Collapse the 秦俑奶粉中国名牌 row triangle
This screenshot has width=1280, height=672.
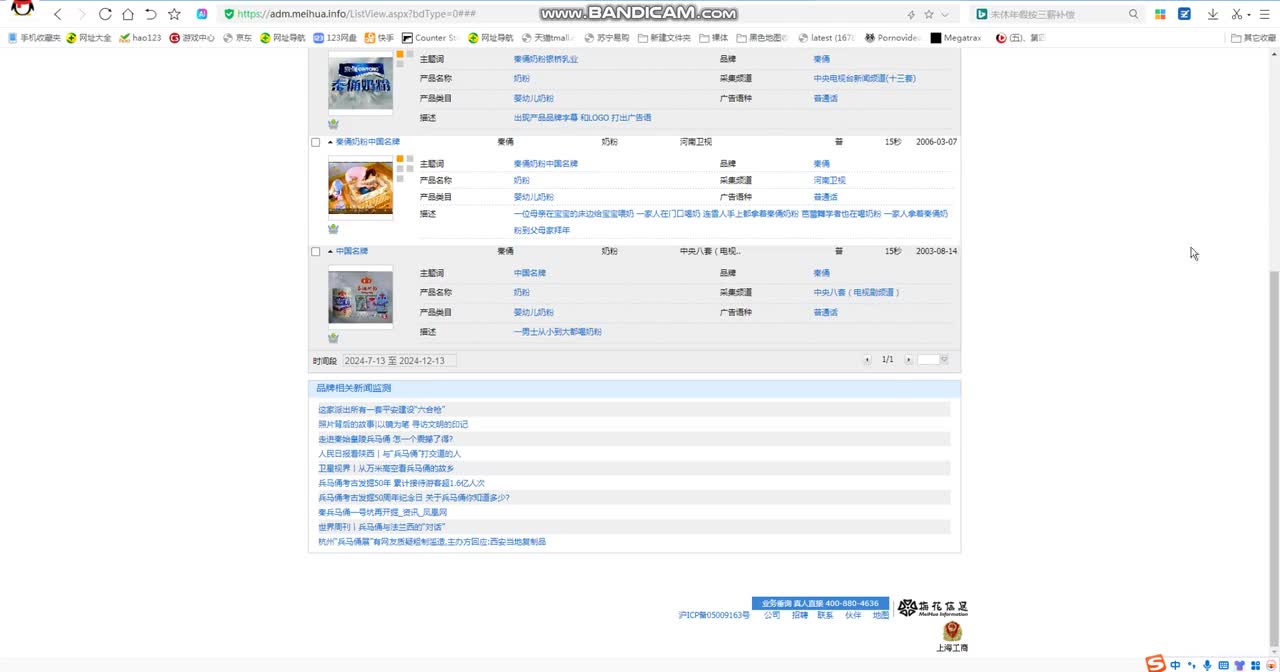click(330, 142)
